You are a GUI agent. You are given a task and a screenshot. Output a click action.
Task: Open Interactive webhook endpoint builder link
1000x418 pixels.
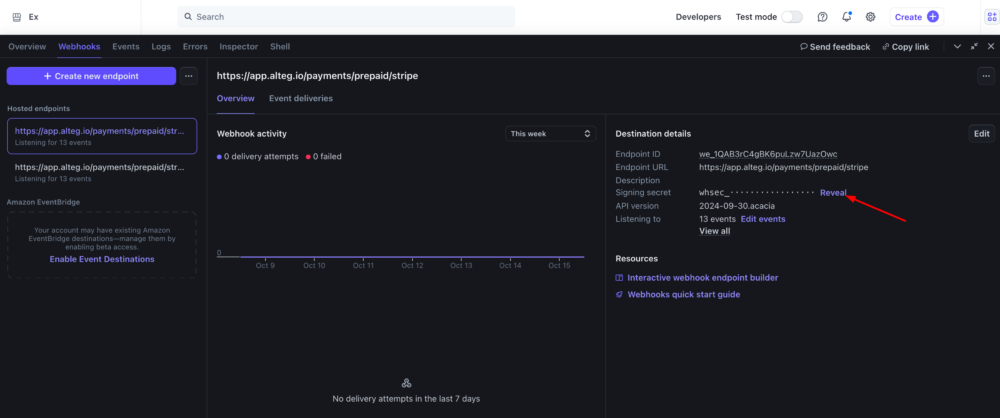(702, 278)
